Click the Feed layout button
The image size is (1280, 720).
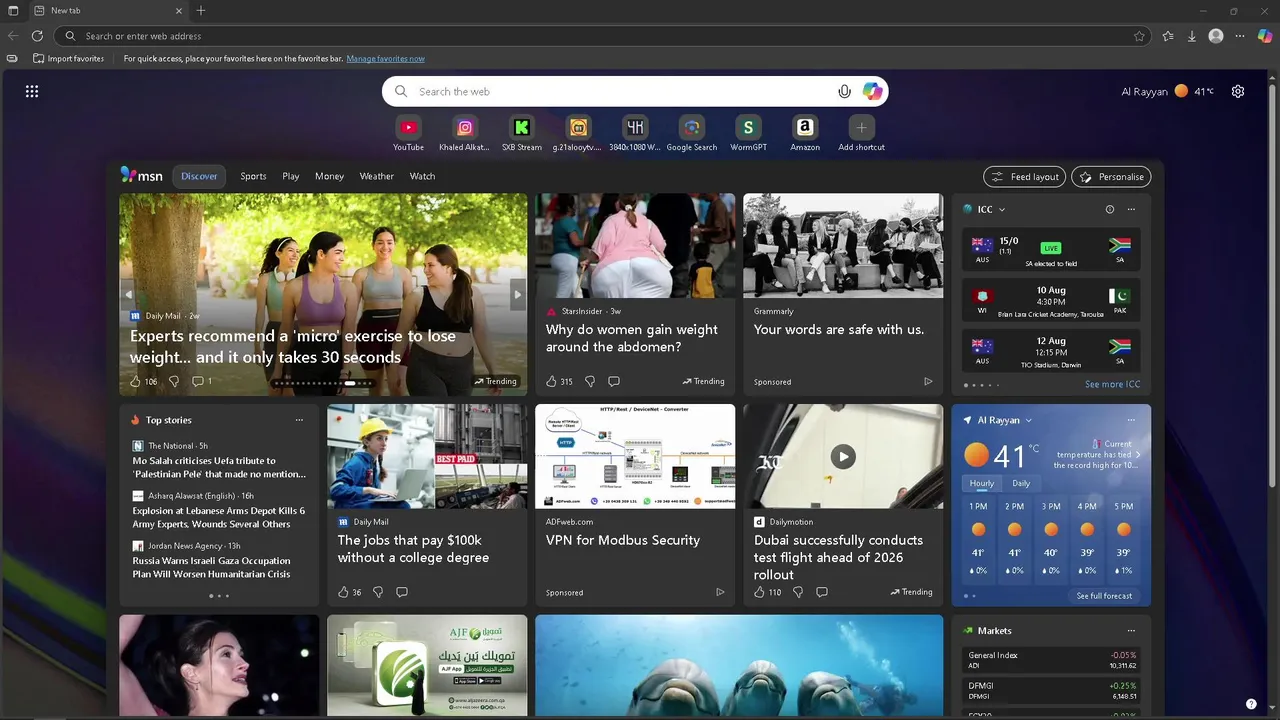[1024, 177]
